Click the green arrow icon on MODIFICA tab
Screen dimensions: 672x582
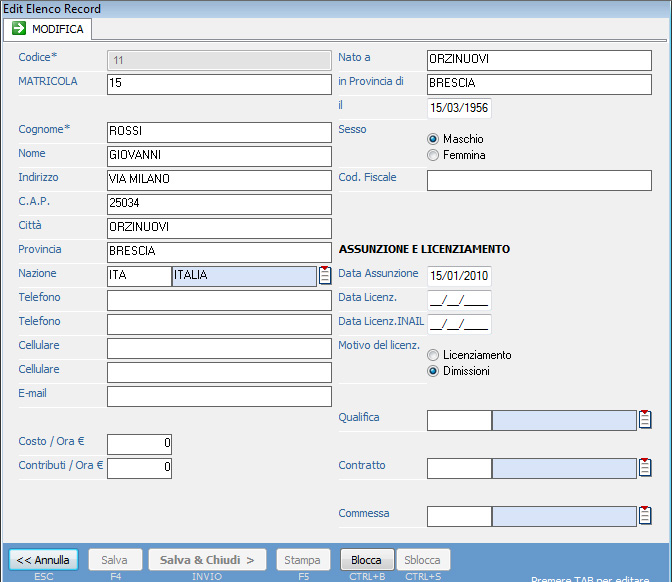[18, 29]
